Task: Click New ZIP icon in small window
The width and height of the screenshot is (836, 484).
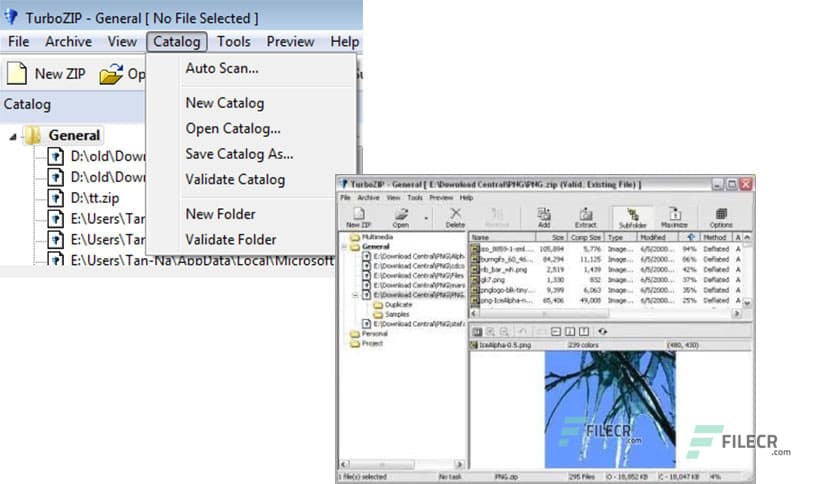Action: coord(359,214)
